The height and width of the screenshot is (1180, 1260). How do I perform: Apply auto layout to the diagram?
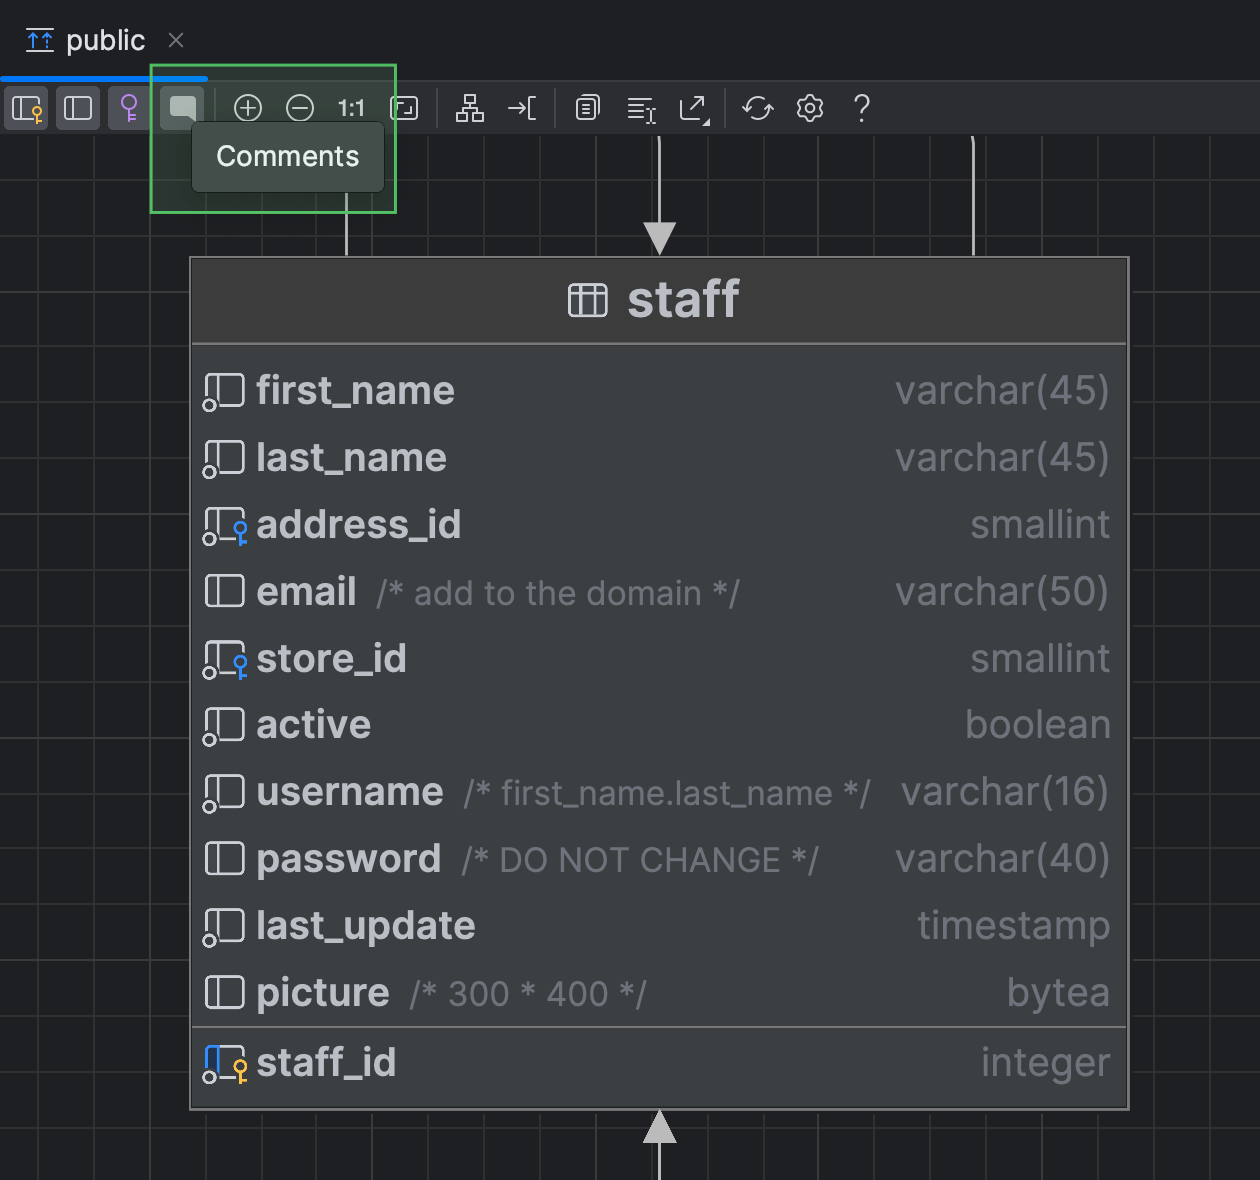click(x=470, y=108)
